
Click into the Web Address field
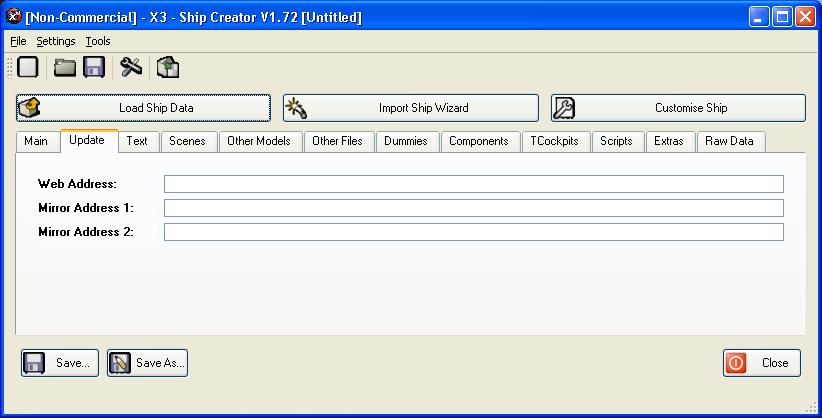(474, 184)
